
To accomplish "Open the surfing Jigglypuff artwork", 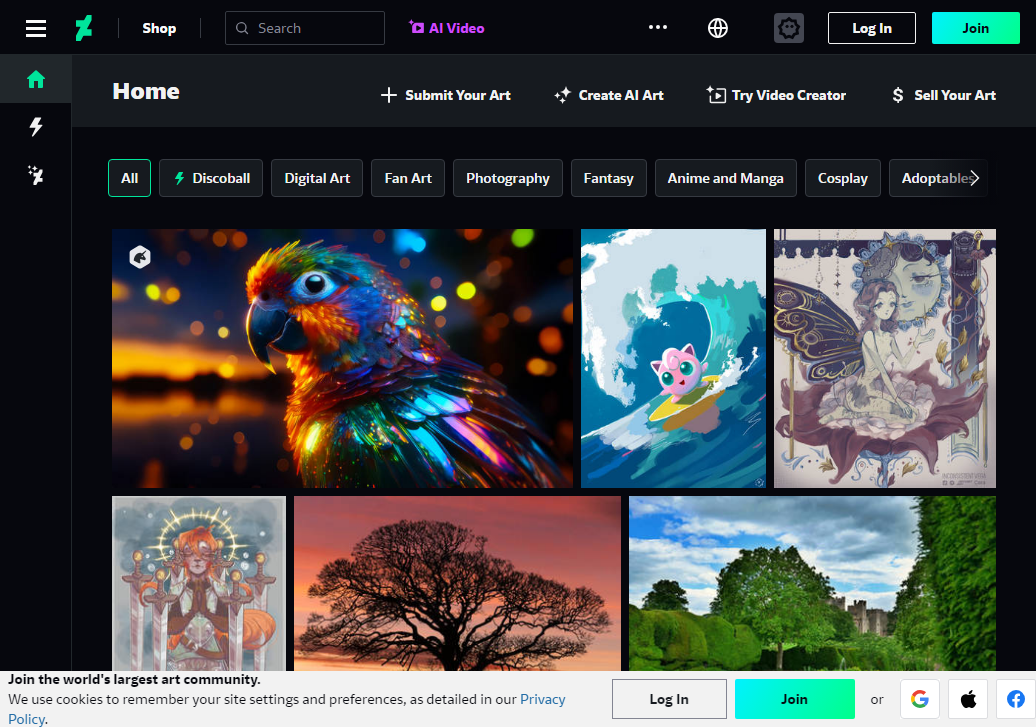I will tap(673, 358).
